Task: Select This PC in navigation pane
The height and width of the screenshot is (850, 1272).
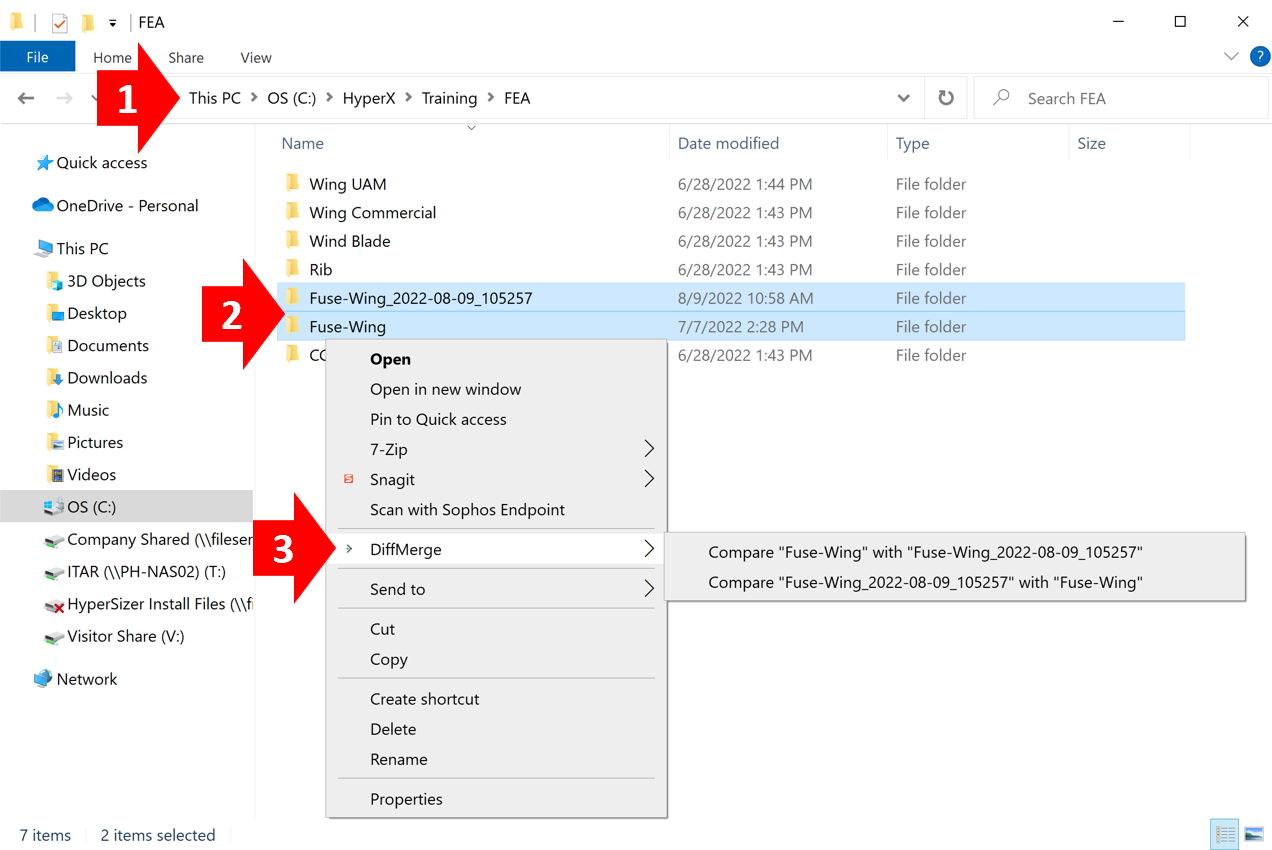Action: pos(82,249)
